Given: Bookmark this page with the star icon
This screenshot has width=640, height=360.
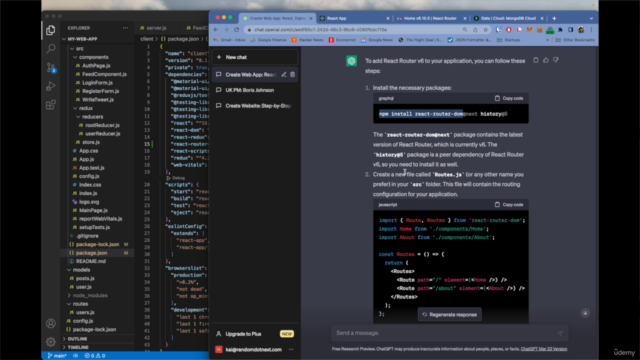Looking at the screenshot, I should click(485, 30).
